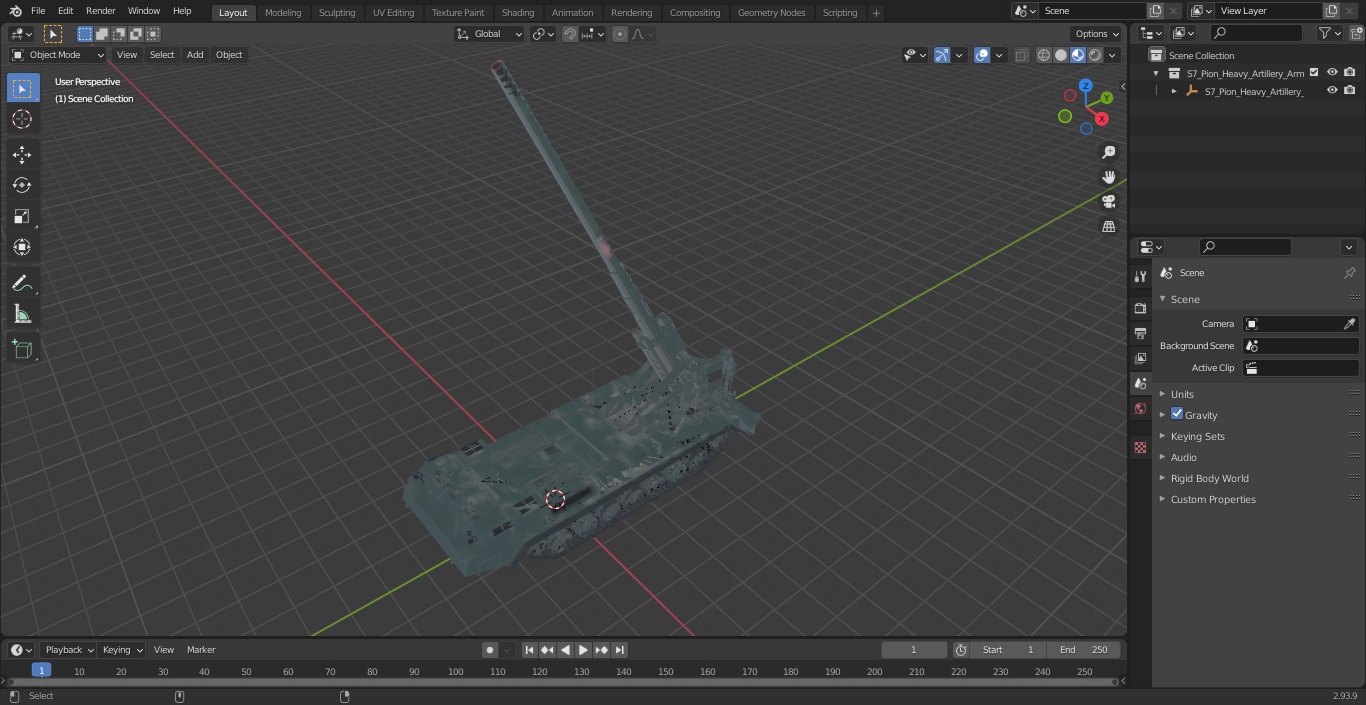
Task: Click the End frame 250 field
Action: coord(1084,650)
